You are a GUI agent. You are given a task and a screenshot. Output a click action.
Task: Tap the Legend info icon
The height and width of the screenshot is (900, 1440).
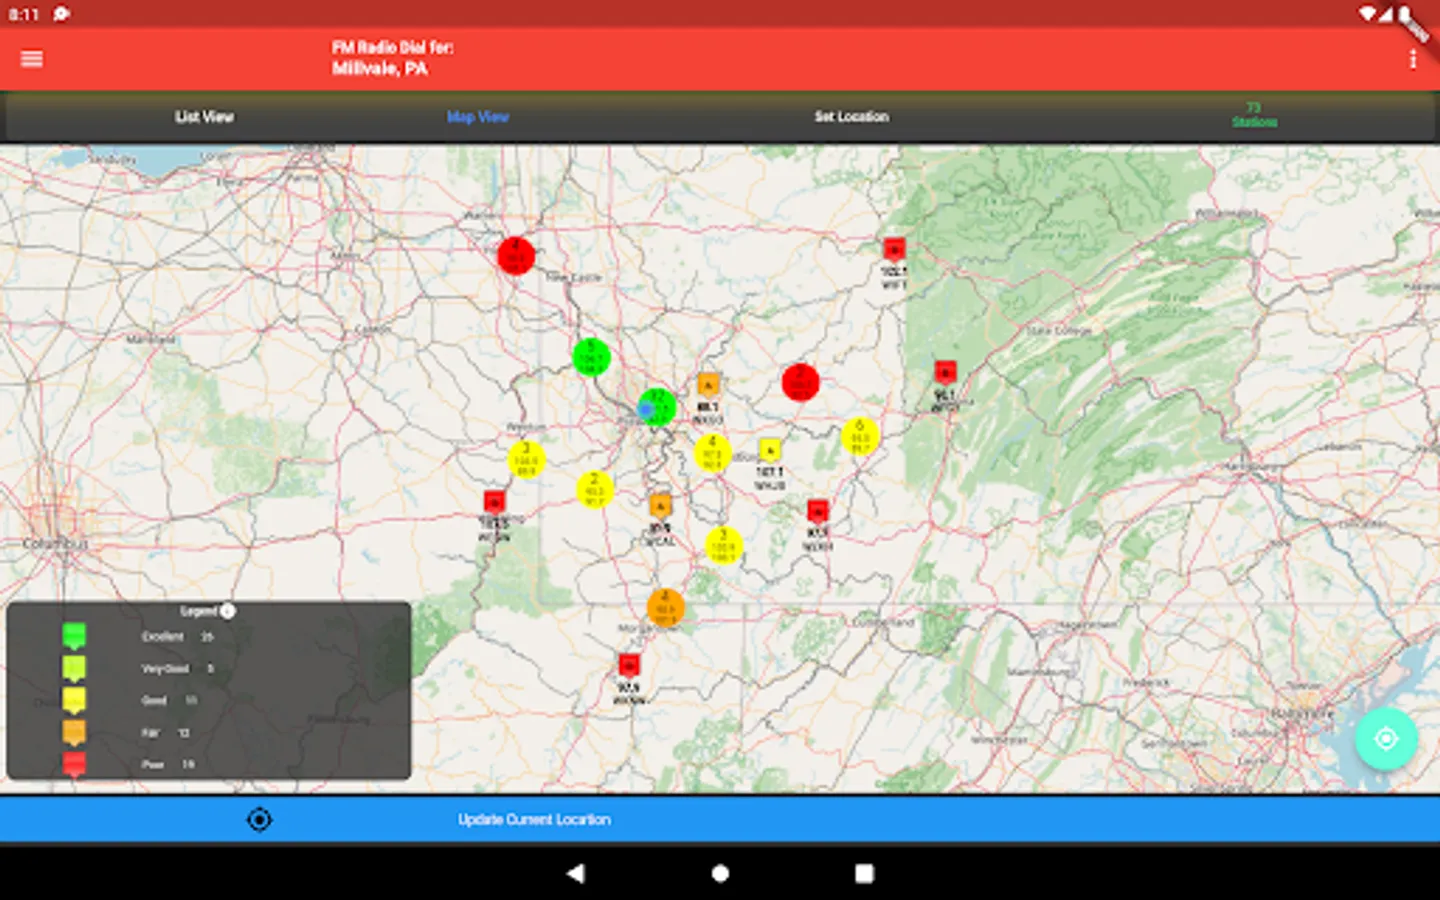point(228,611)
